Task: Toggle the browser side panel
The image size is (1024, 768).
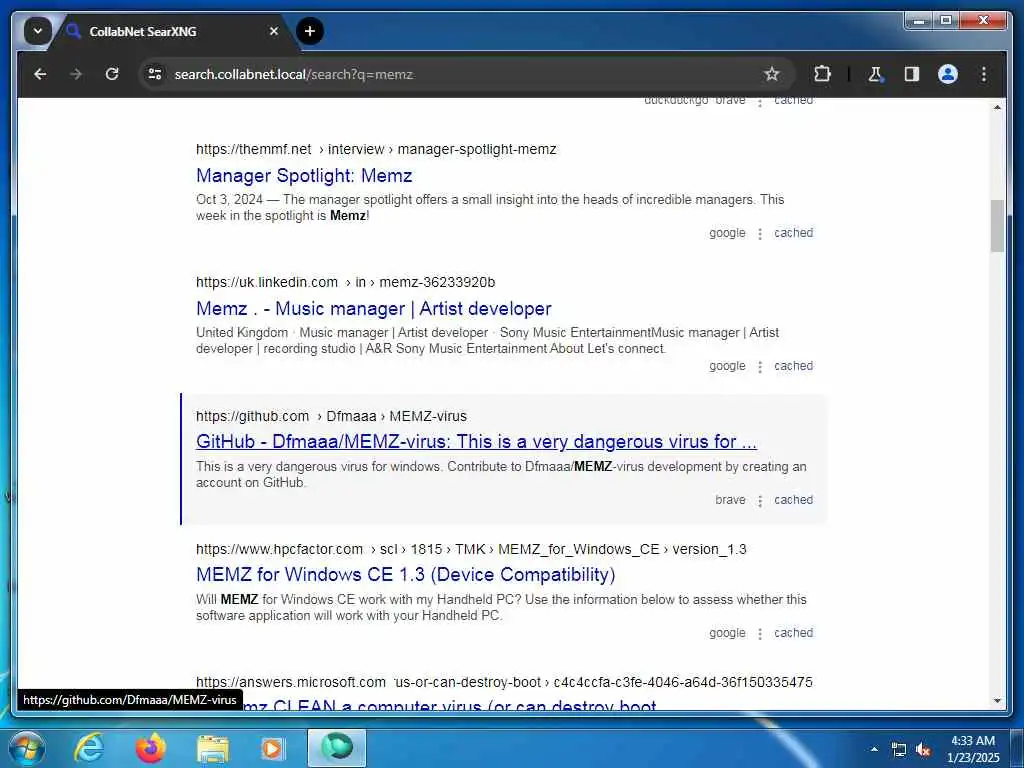Action: tap(912, 74)
